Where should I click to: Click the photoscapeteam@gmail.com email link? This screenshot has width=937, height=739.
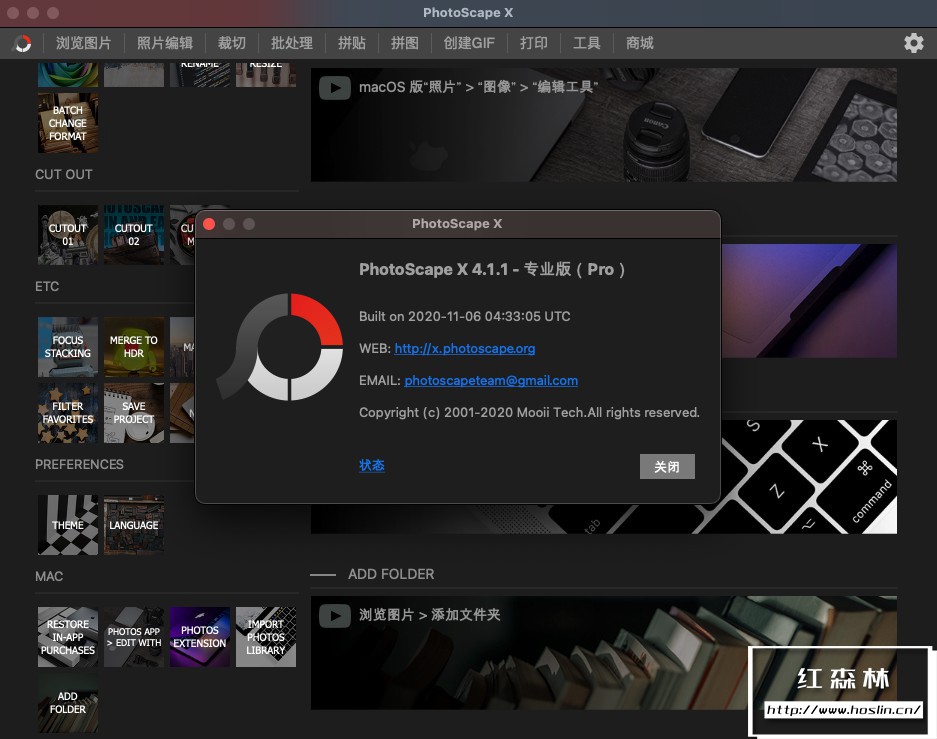click(x=491, y=381)
